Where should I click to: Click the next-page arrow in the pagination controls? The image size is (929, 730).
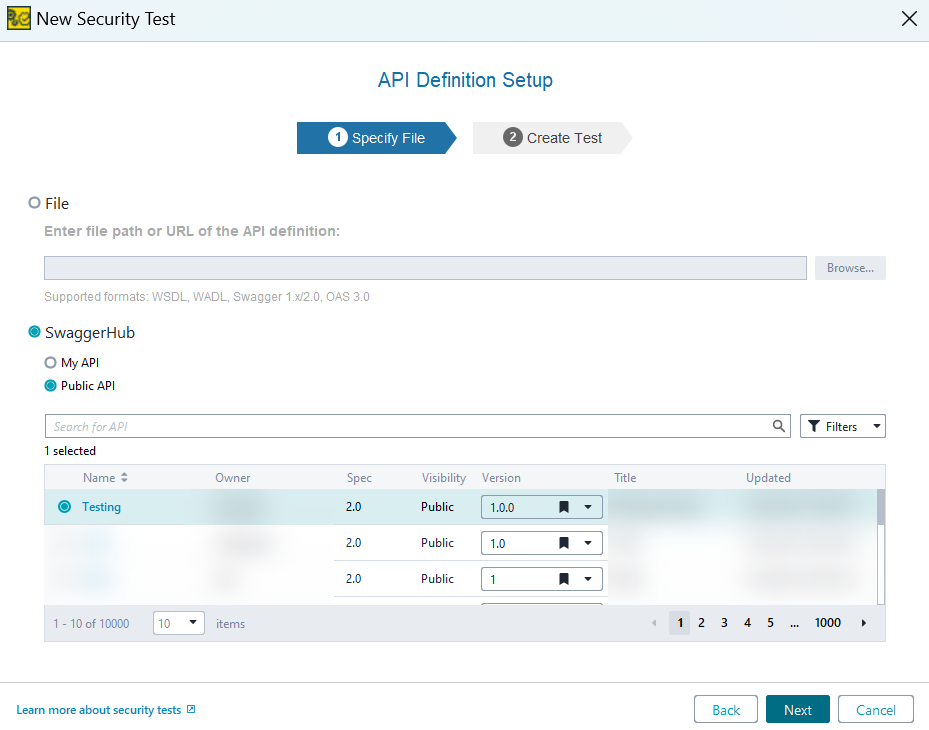[863, 622]
